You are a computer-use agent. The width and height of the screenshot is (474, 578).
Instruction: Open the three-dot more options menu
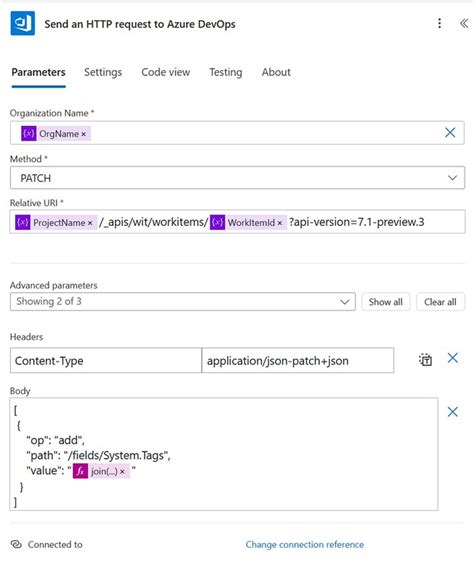[439, 23]
